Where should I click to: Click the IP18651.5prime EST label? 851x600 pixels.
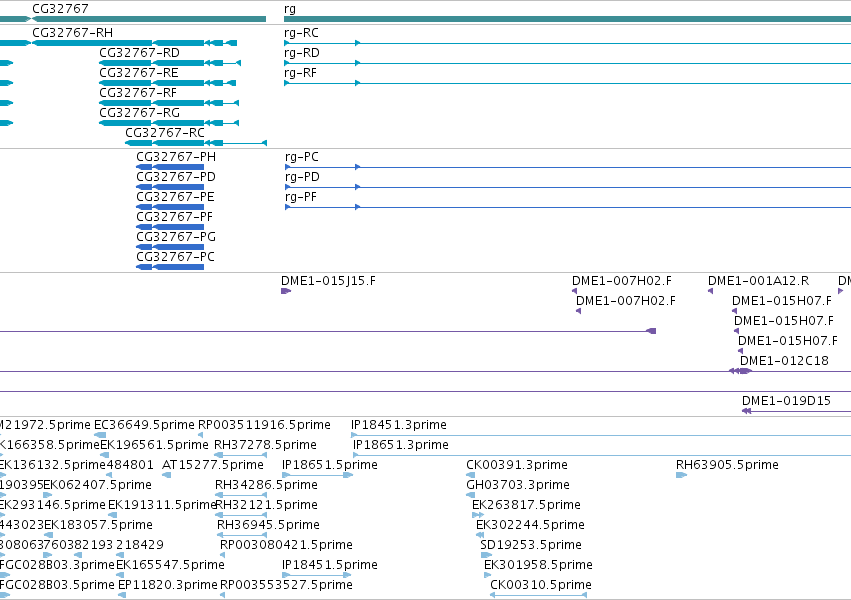(x=330, y=465)
